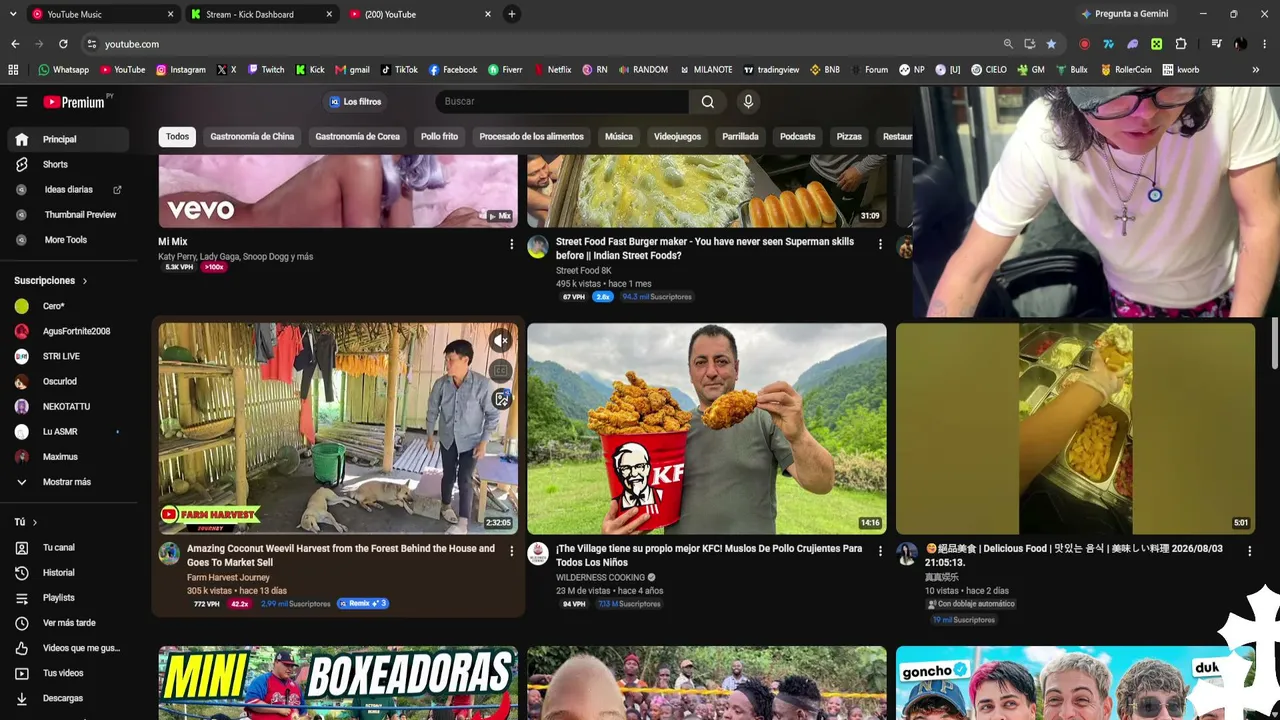Open the tradingview bookmark
Screen dimensions: 1280x720
(771, 70)
